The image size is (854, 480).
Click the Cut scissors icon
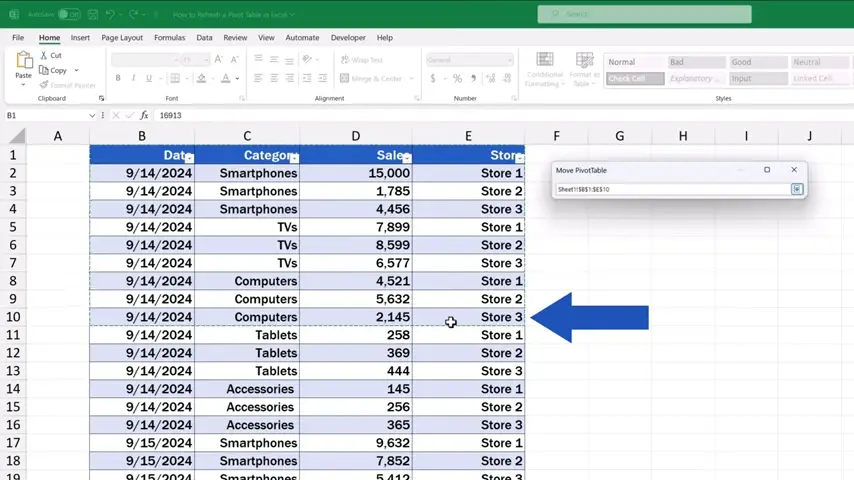click(43, 56)
